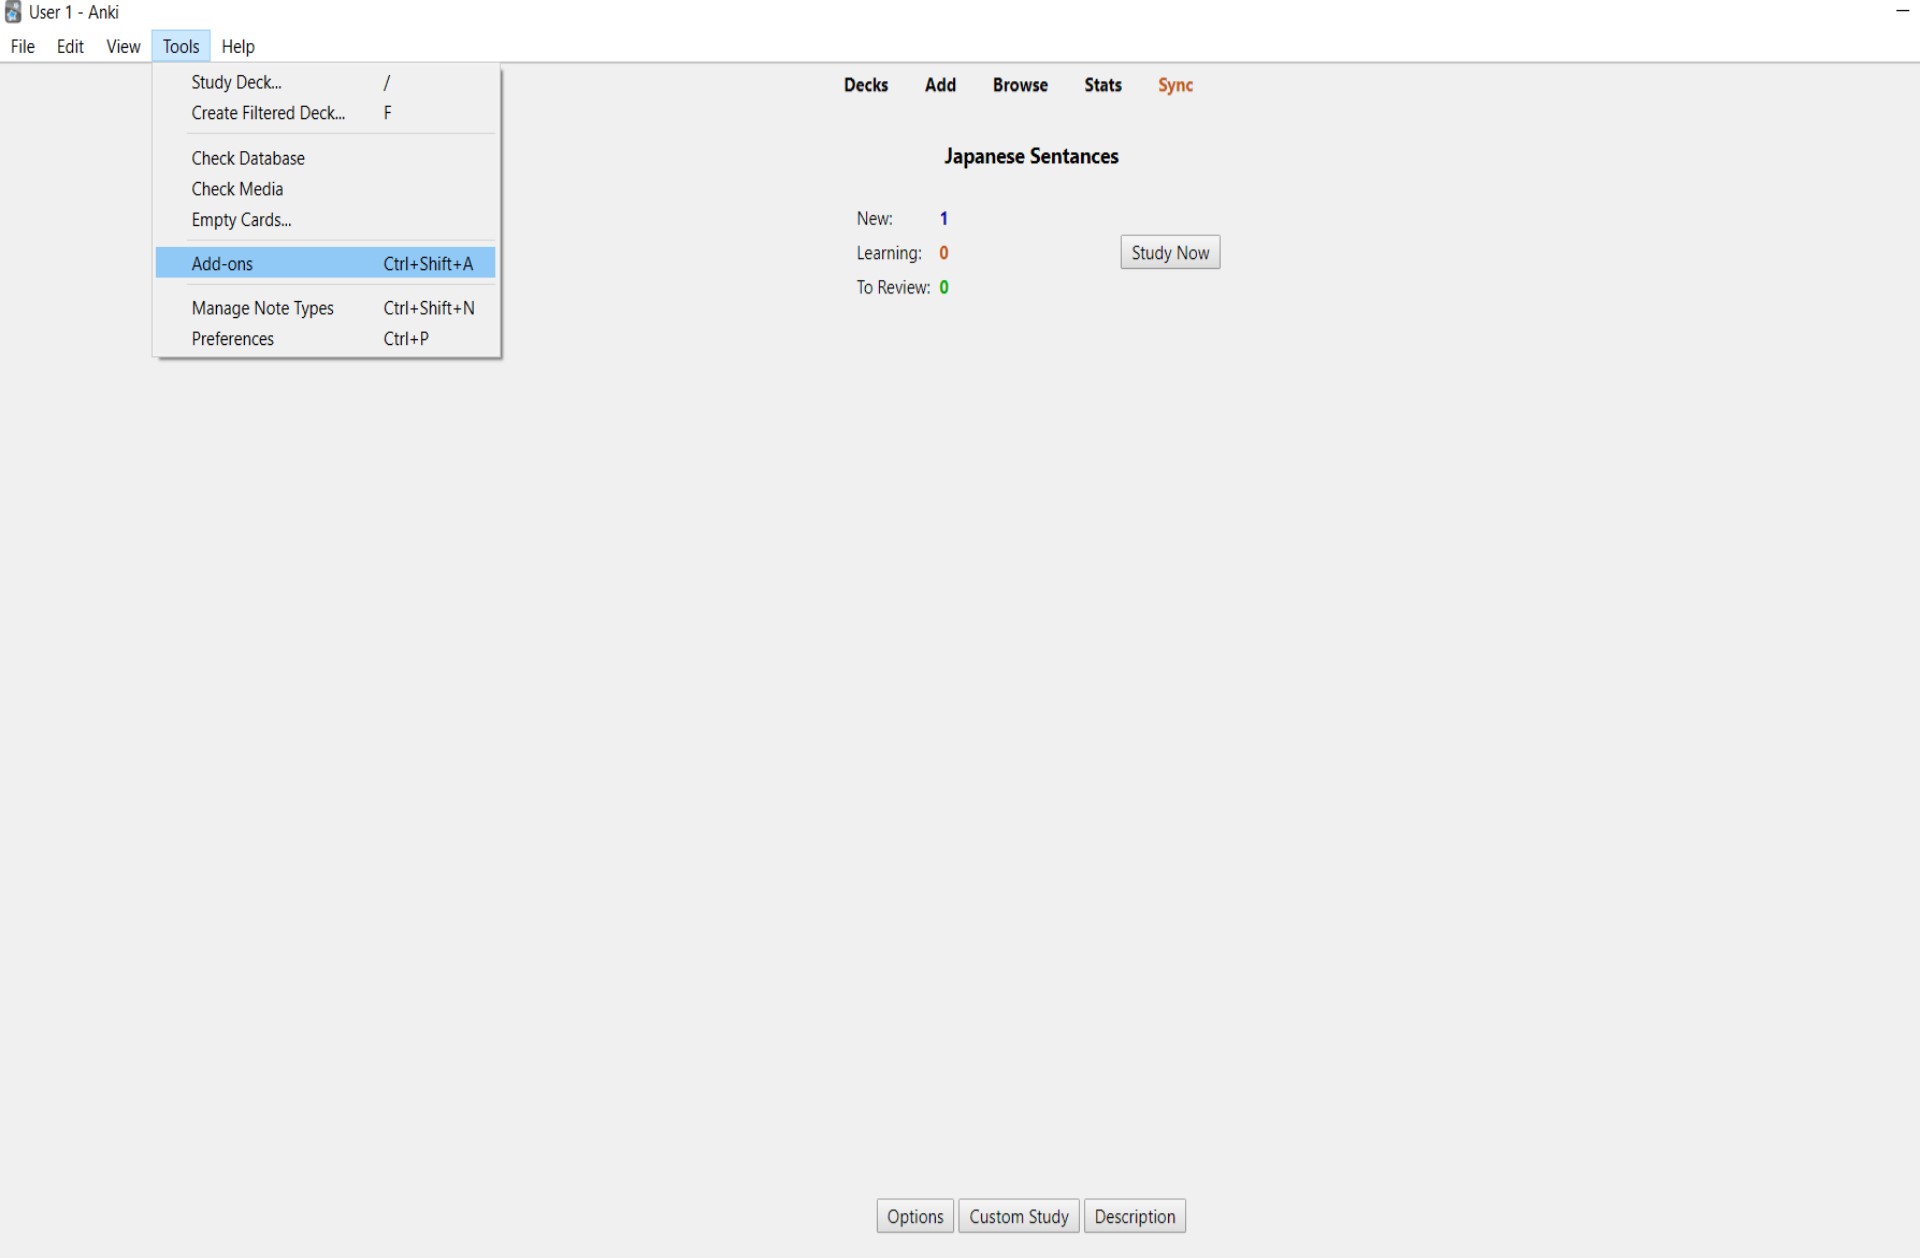The width and height of the screenshot is (1920, 1258).
Task: Open Preferences from the Tools menu
Action: pos(232,339)
